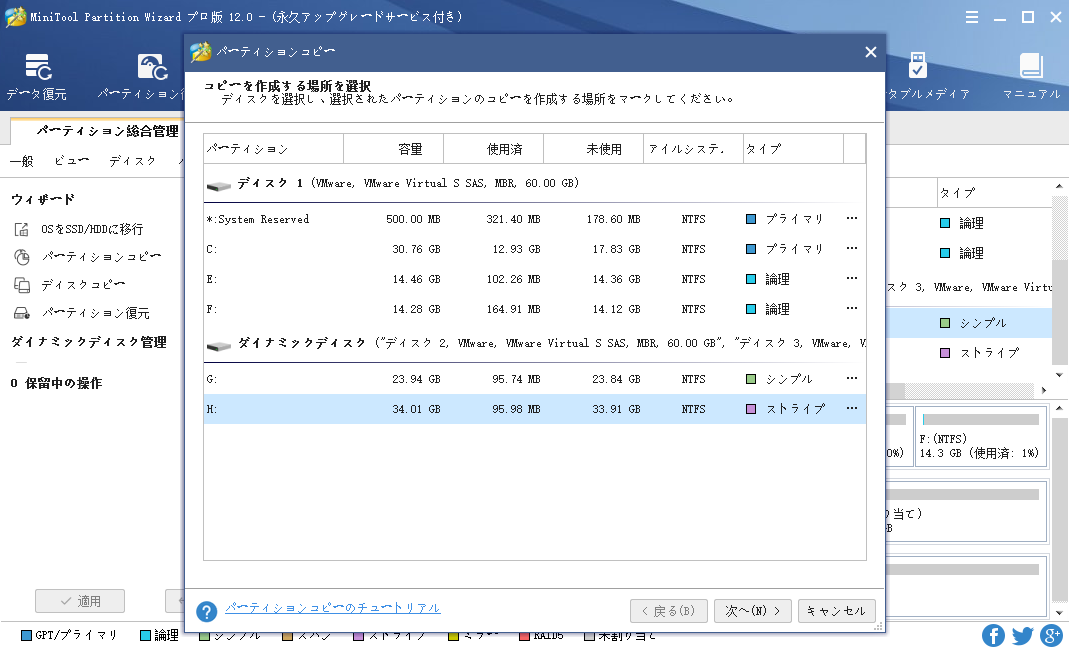Sort by the Capacity (容量) column header
Screen dimensions: 1069x653
(394, 149)
